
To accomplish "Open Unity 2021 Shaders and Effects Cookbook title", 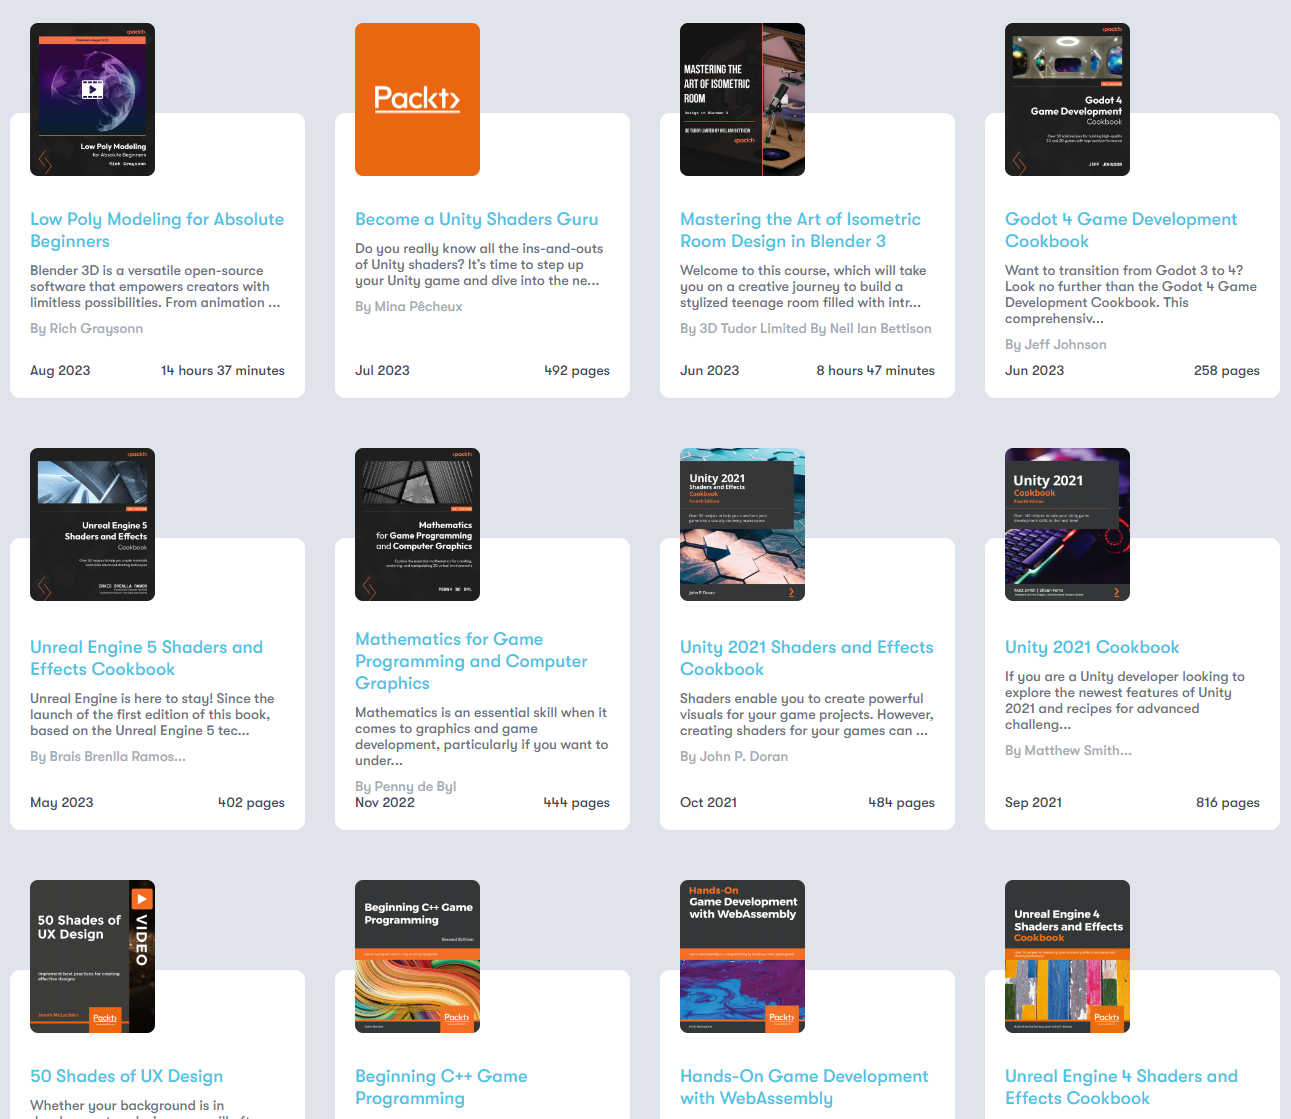I will (806, 658).
